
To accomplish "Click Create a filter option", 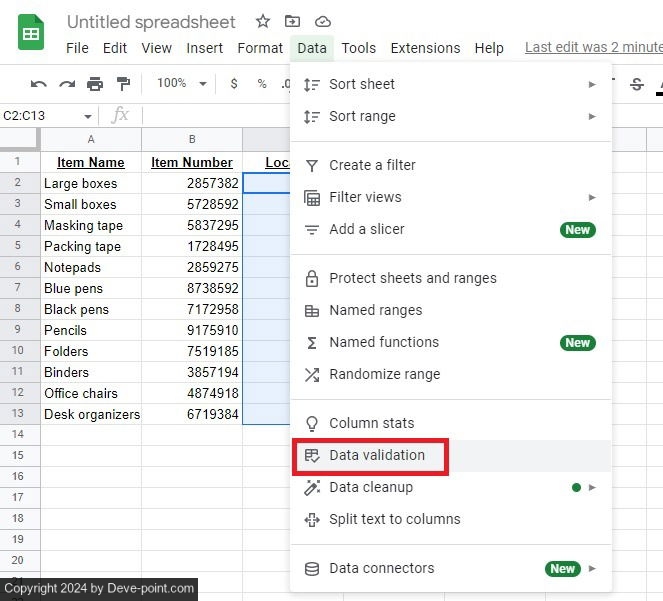I will (372, 165).
